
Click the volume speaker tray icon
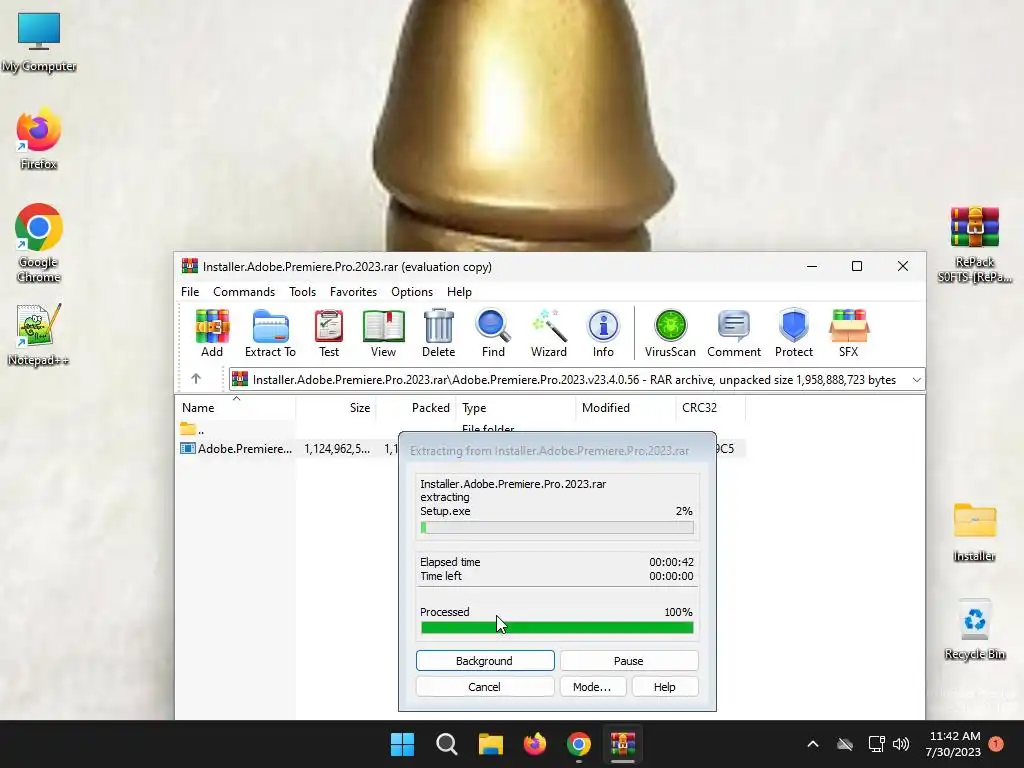901,744
